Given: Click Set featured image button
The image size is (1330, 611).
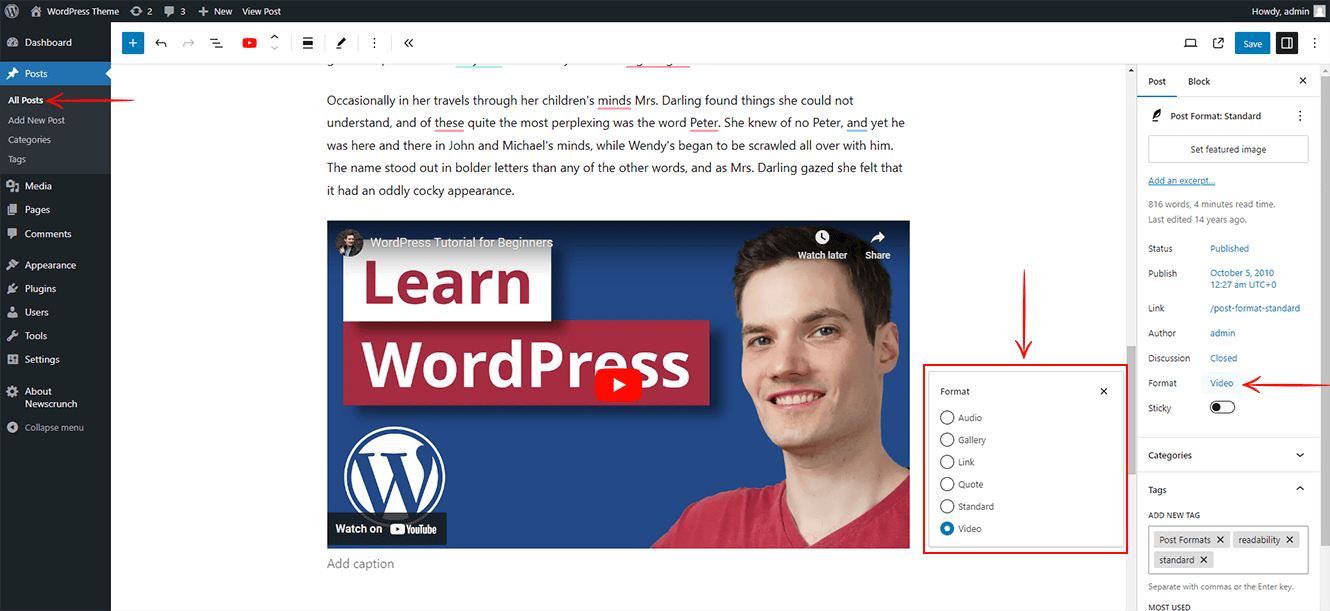Looking at the screenshot, I should (1228, 149).
